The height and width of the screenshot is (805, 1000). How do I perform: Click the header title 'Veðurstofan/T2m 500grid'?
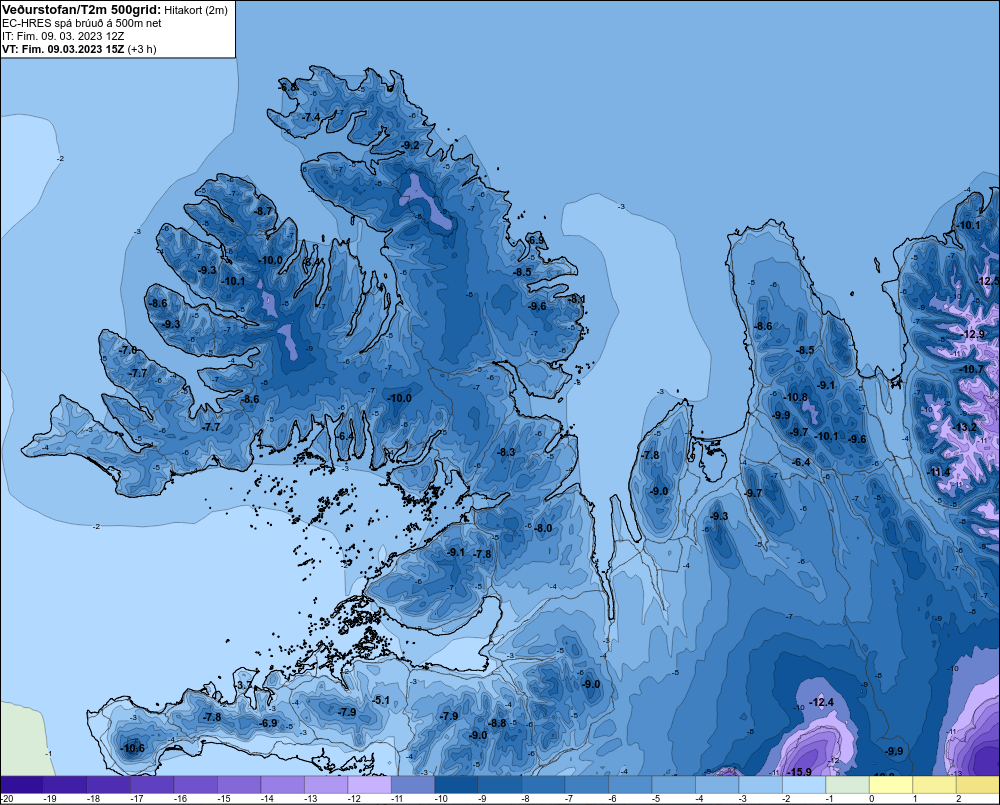[81, 10]
